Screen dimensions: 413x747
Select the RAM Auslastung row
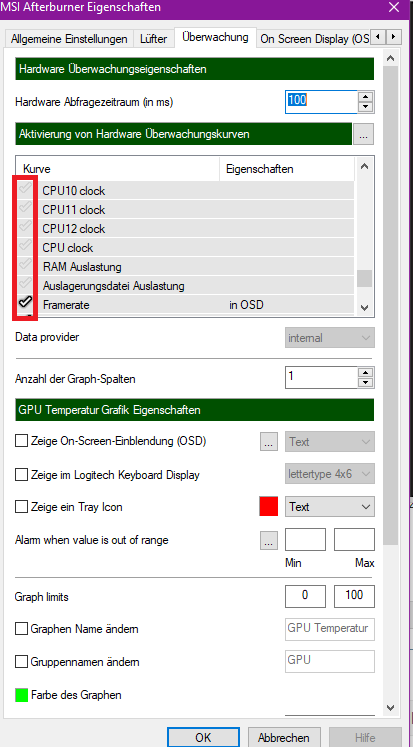pos(186,267)
